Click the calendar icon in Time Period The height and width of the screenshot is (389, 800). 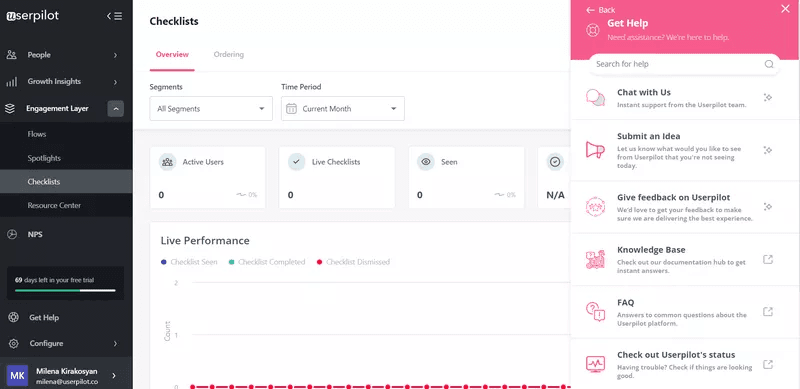(x=291, y=109)
